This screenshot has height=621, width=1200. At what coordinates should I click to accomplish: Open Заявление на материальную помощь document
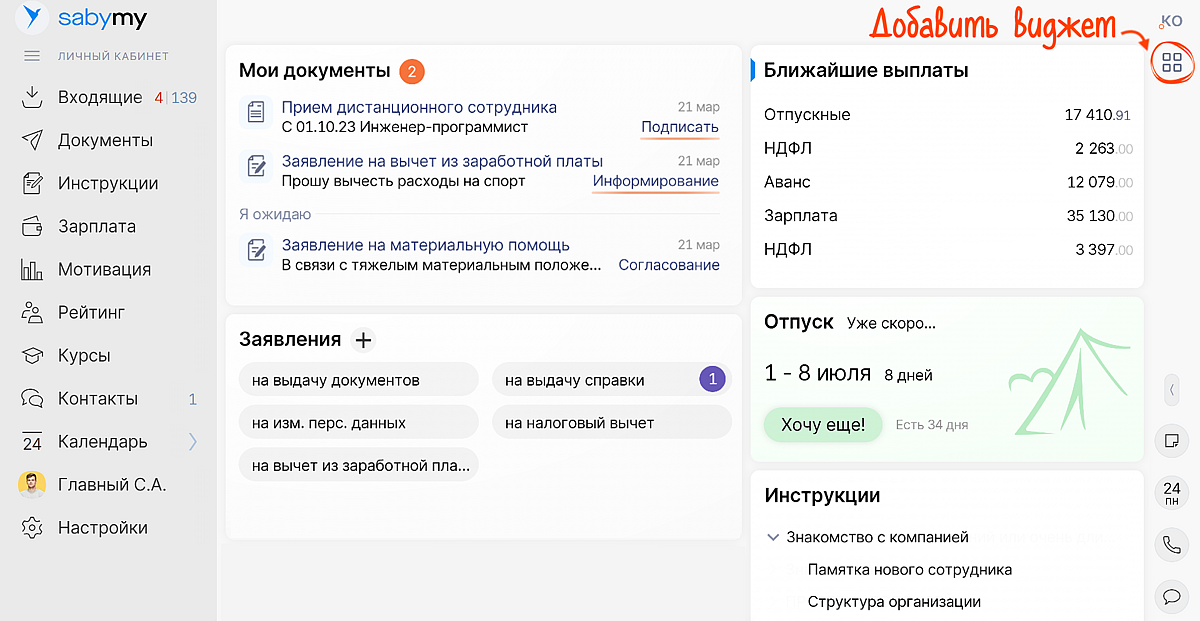[425, 245]
